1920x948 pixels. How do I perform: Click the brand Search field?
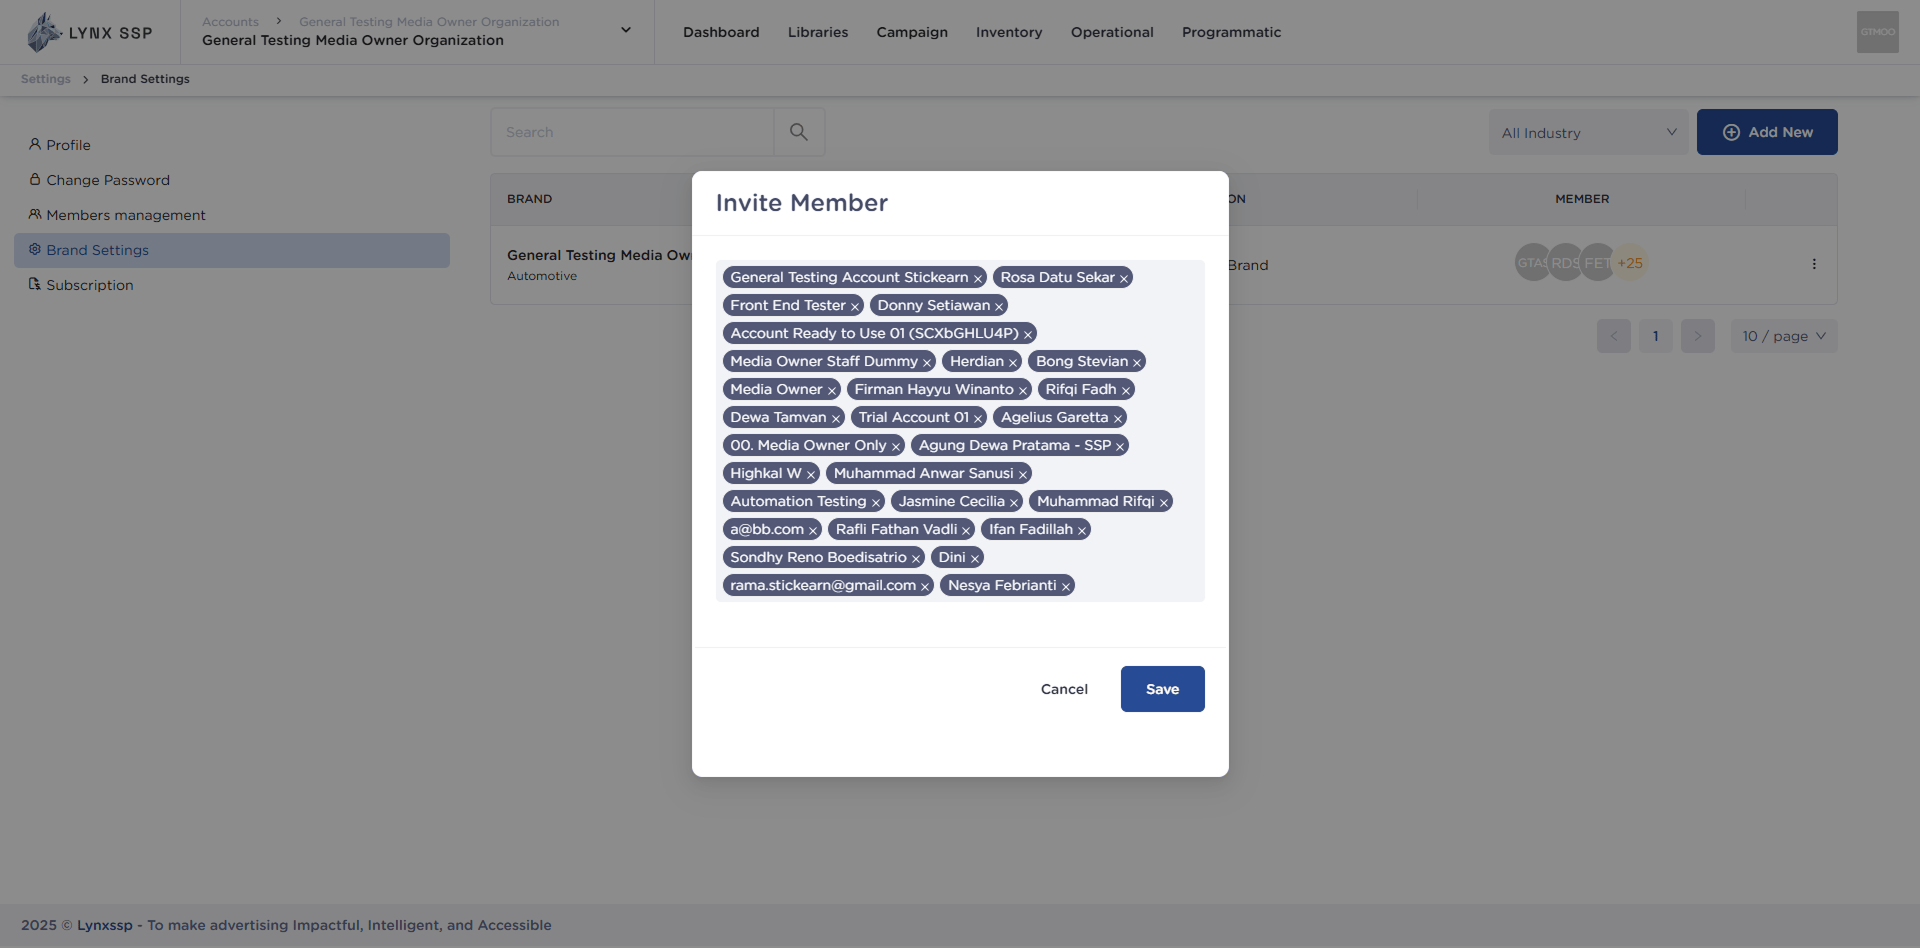pos(632,132)
